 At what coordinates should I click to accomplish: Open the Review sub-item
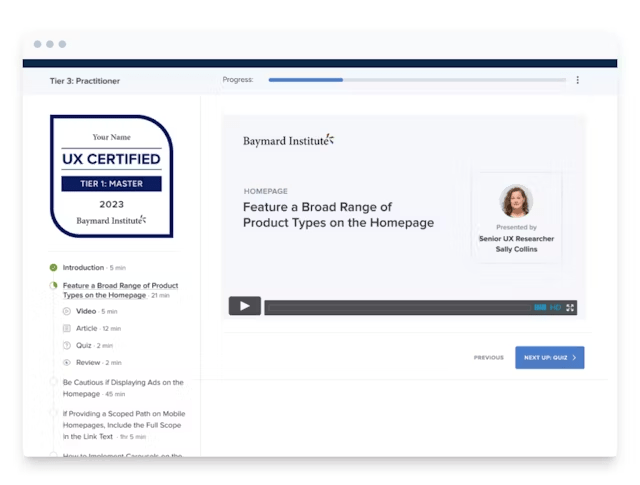(99, 363)
